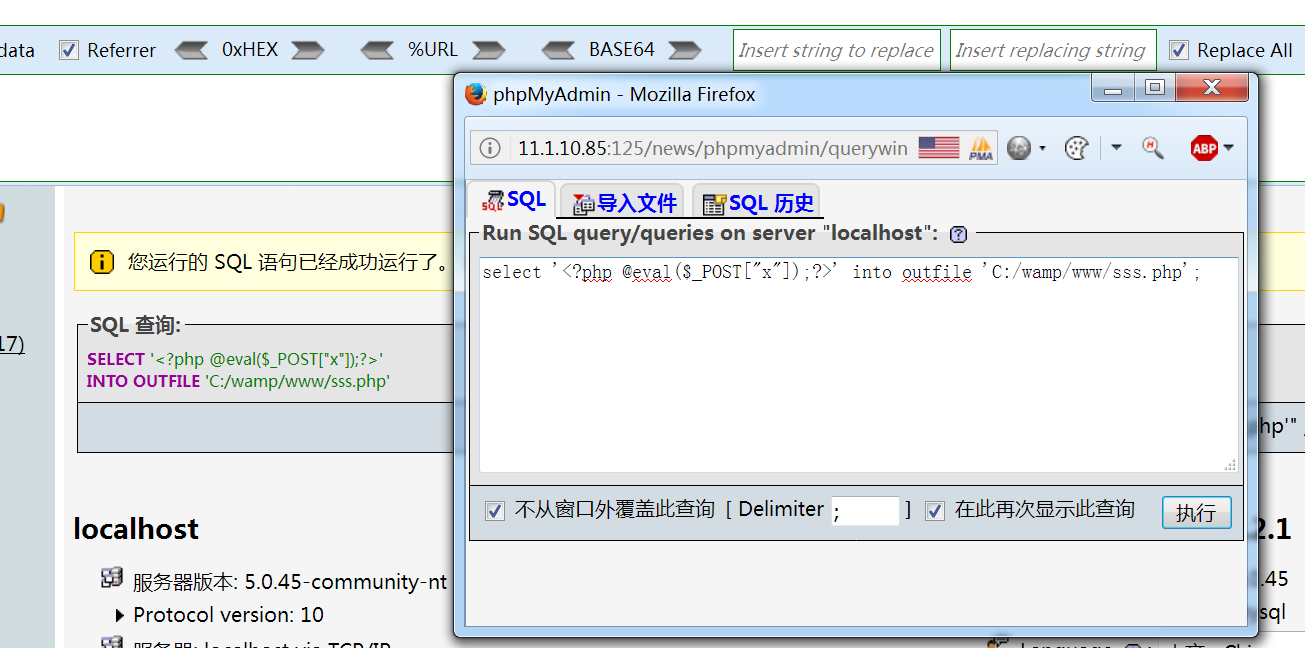The height and width of the screenshot is (648, 1305).
Task: Toggle the Referrer checkbox
Action: (x=69, y=50)
